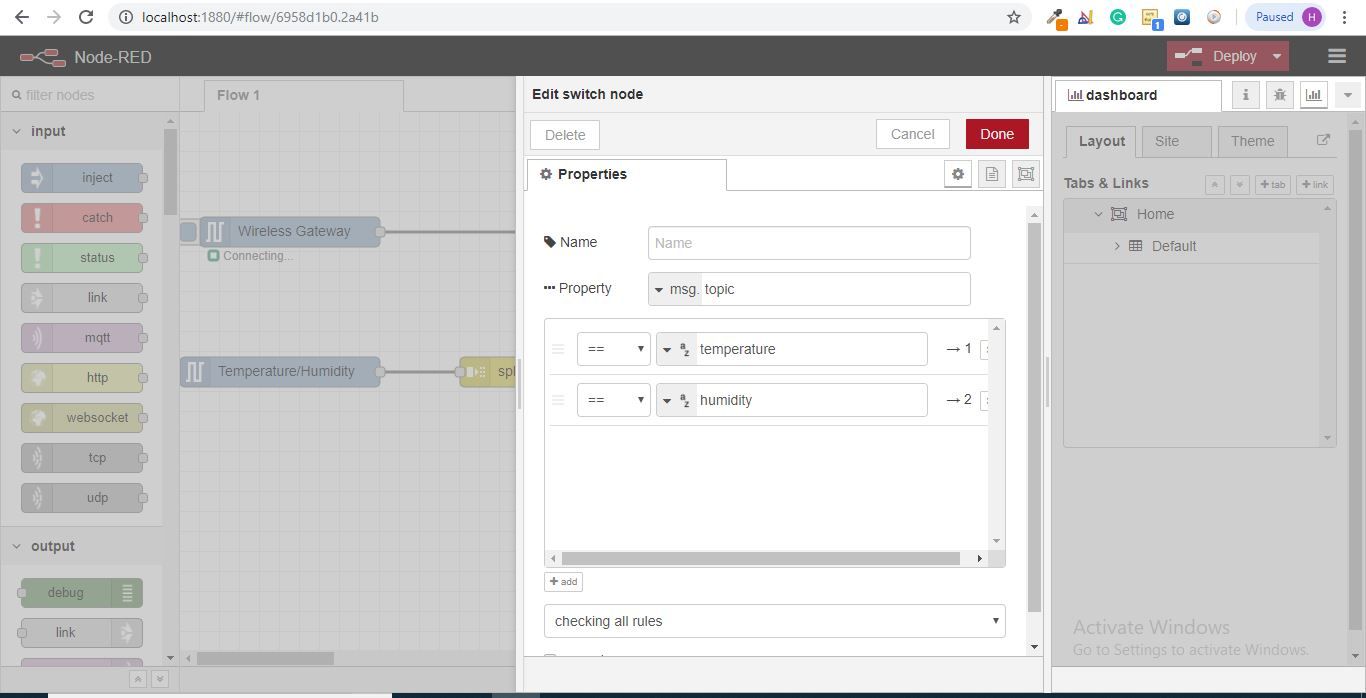
Task: Show the debug messages bug icon
Action: tap(1280, 95)
